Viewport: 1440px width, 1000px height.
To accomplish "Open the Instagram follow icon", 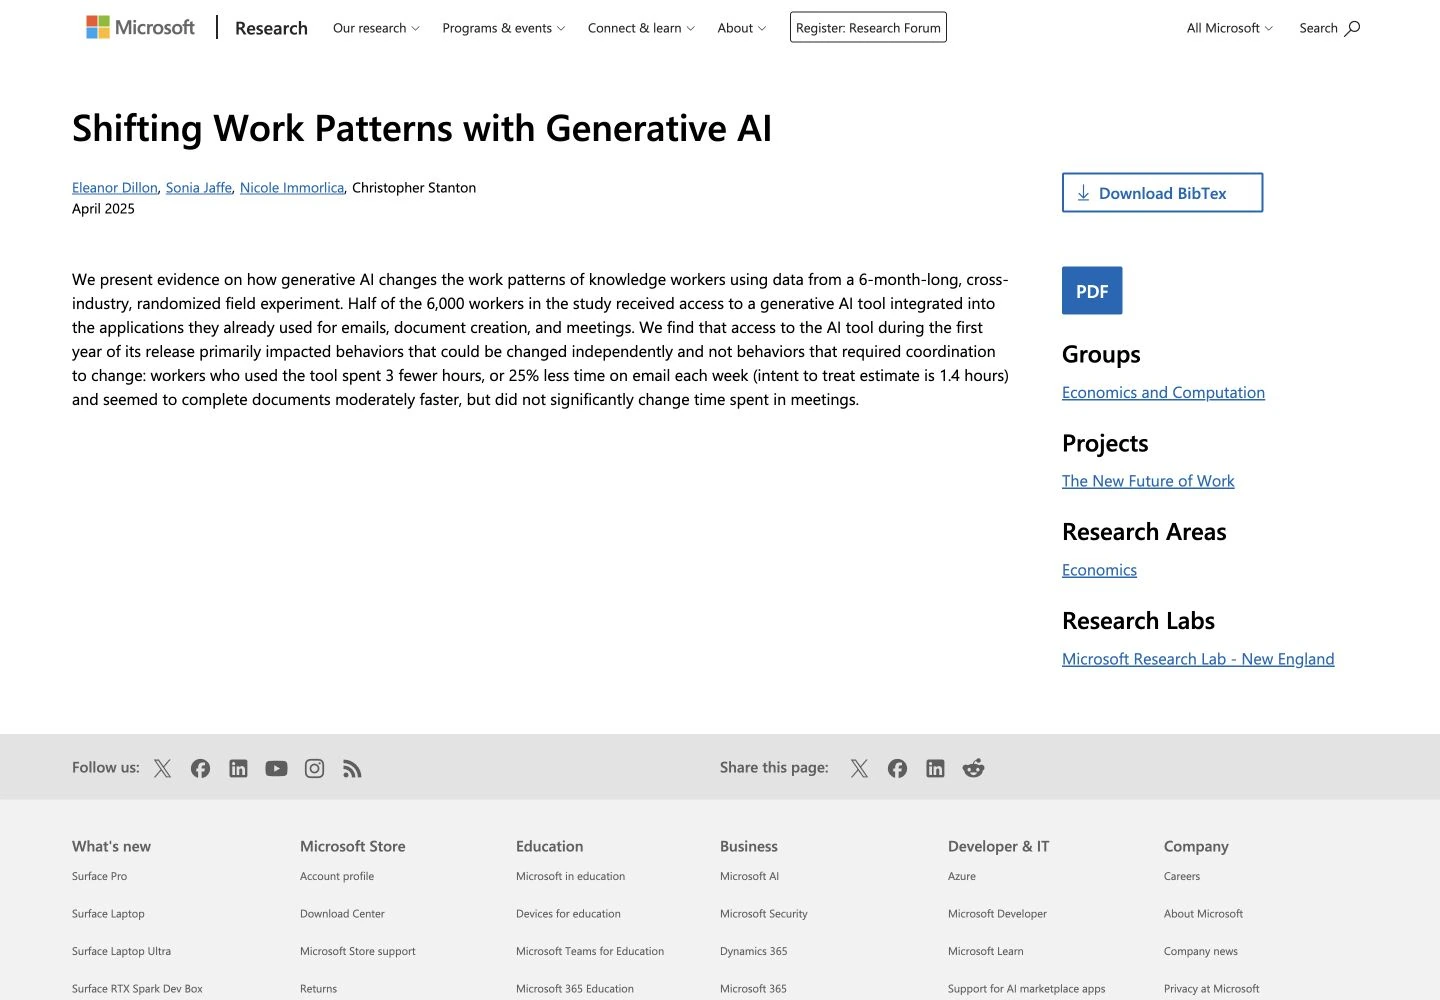I will [x=314, y=768].
